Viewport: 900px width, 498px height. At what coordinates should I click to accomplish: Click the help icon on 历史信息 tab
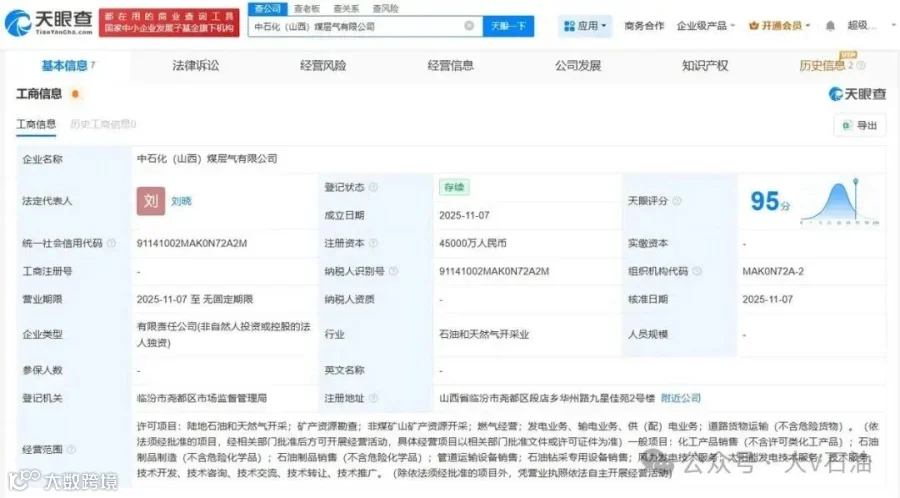tap(861, 66)
